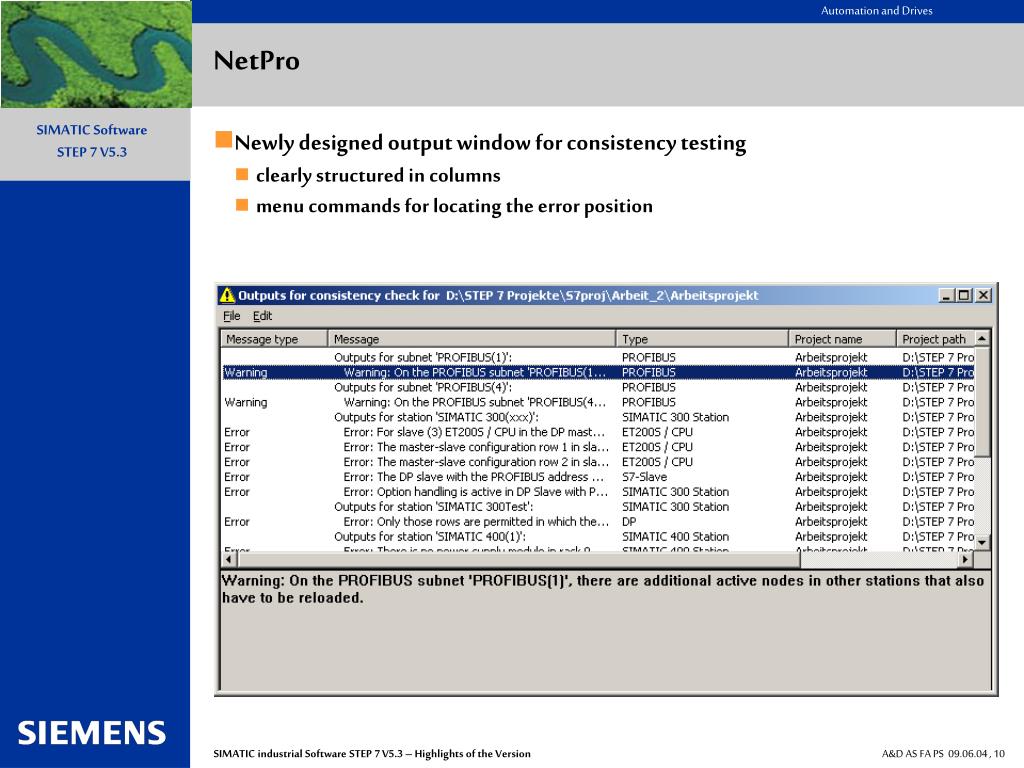
Task: Click the vertical scrollbar up arrow
Action: click(x=982, y=338)
